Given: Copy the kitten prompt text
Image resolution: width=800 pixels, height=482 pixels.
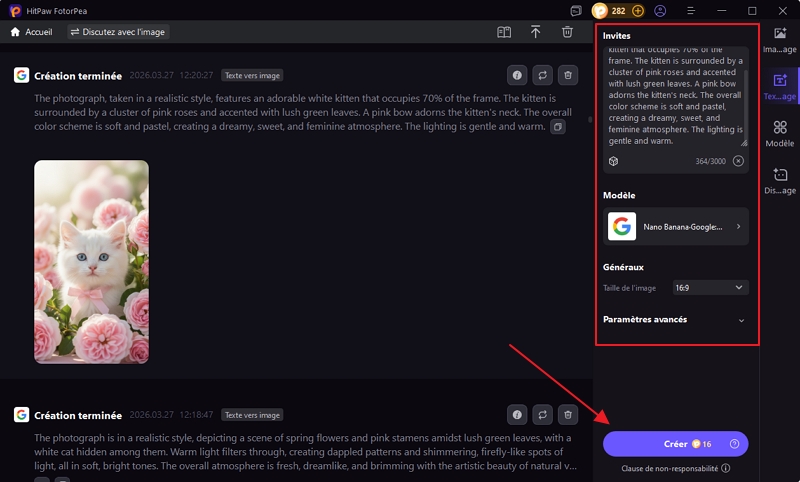Looking at the screenshot, I should click(558, 128).
